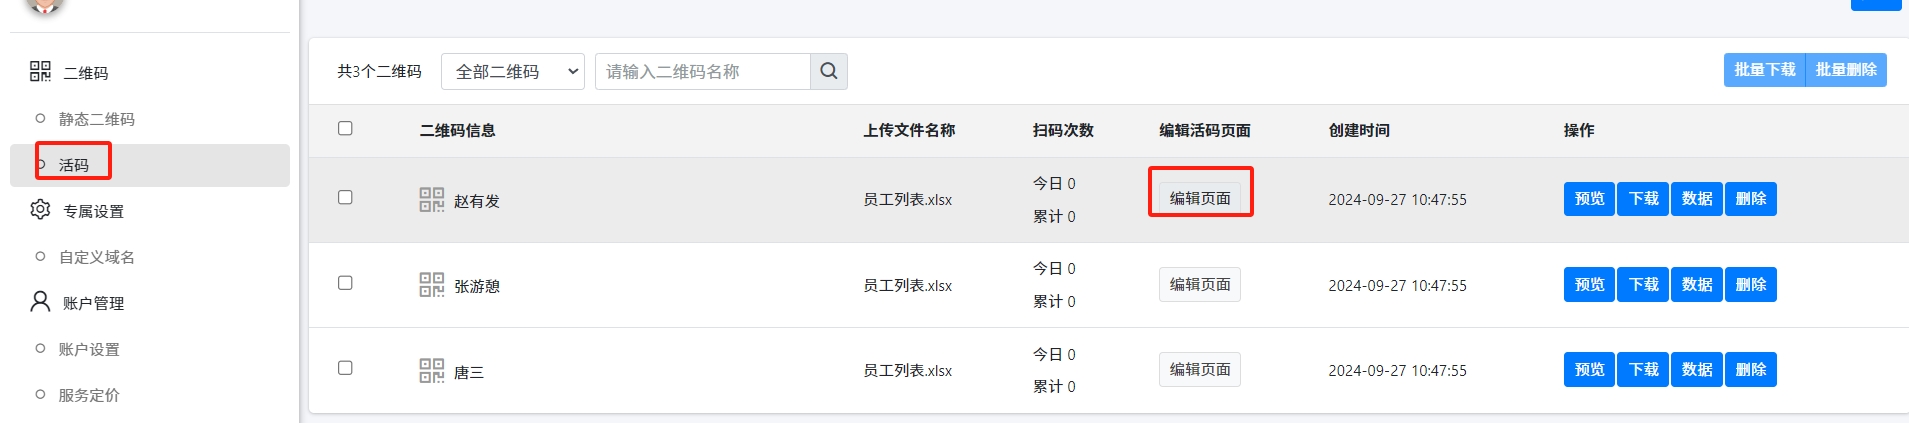1909x423 pixels.
Task: Preview the 张游憩 QR code
Action: click(1589, 285)
